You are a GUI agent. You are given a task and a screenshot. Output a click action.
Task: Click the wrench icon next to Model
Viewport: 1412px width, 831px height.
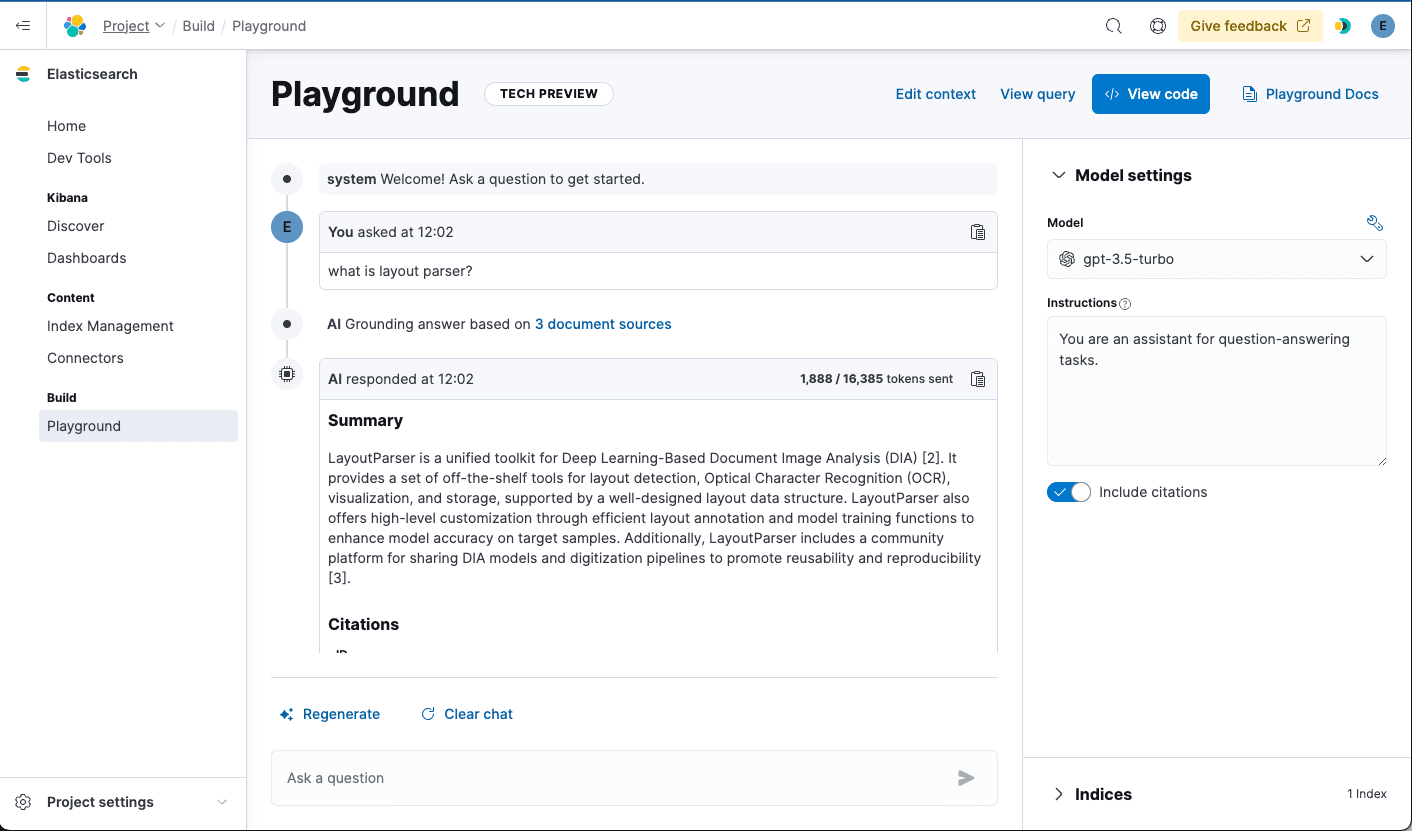coord(1374,223)
